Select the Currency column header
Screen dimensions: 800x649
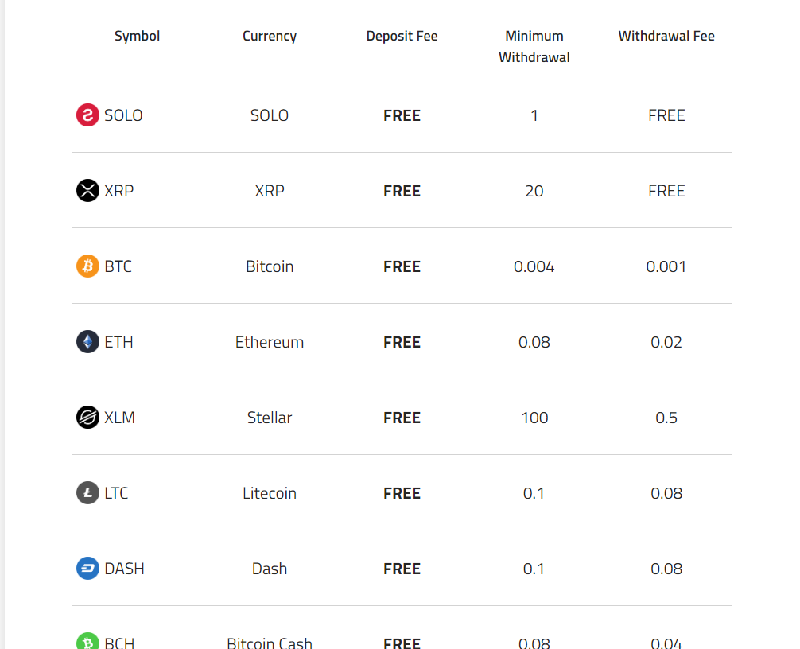pyautogui.click(x=269, y=36)
